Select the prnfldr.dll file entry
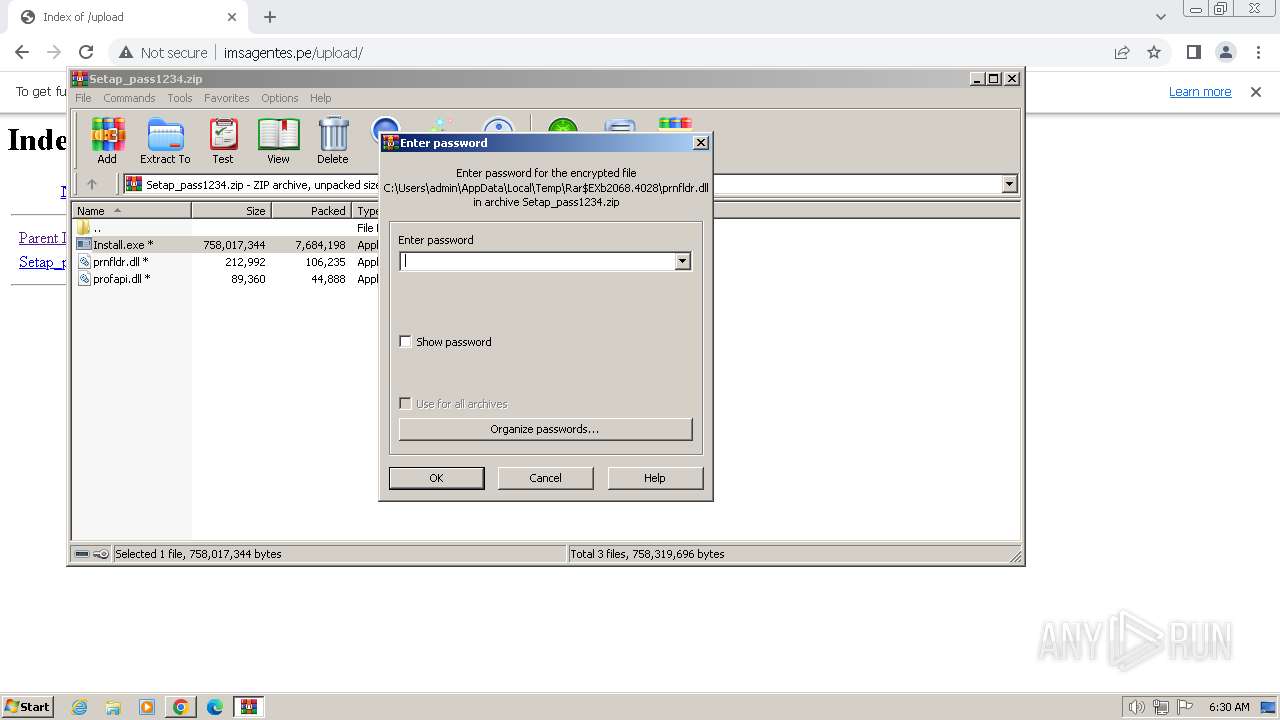The height and width of the screenshot is (720, 1280). click(x=120, y=262)
